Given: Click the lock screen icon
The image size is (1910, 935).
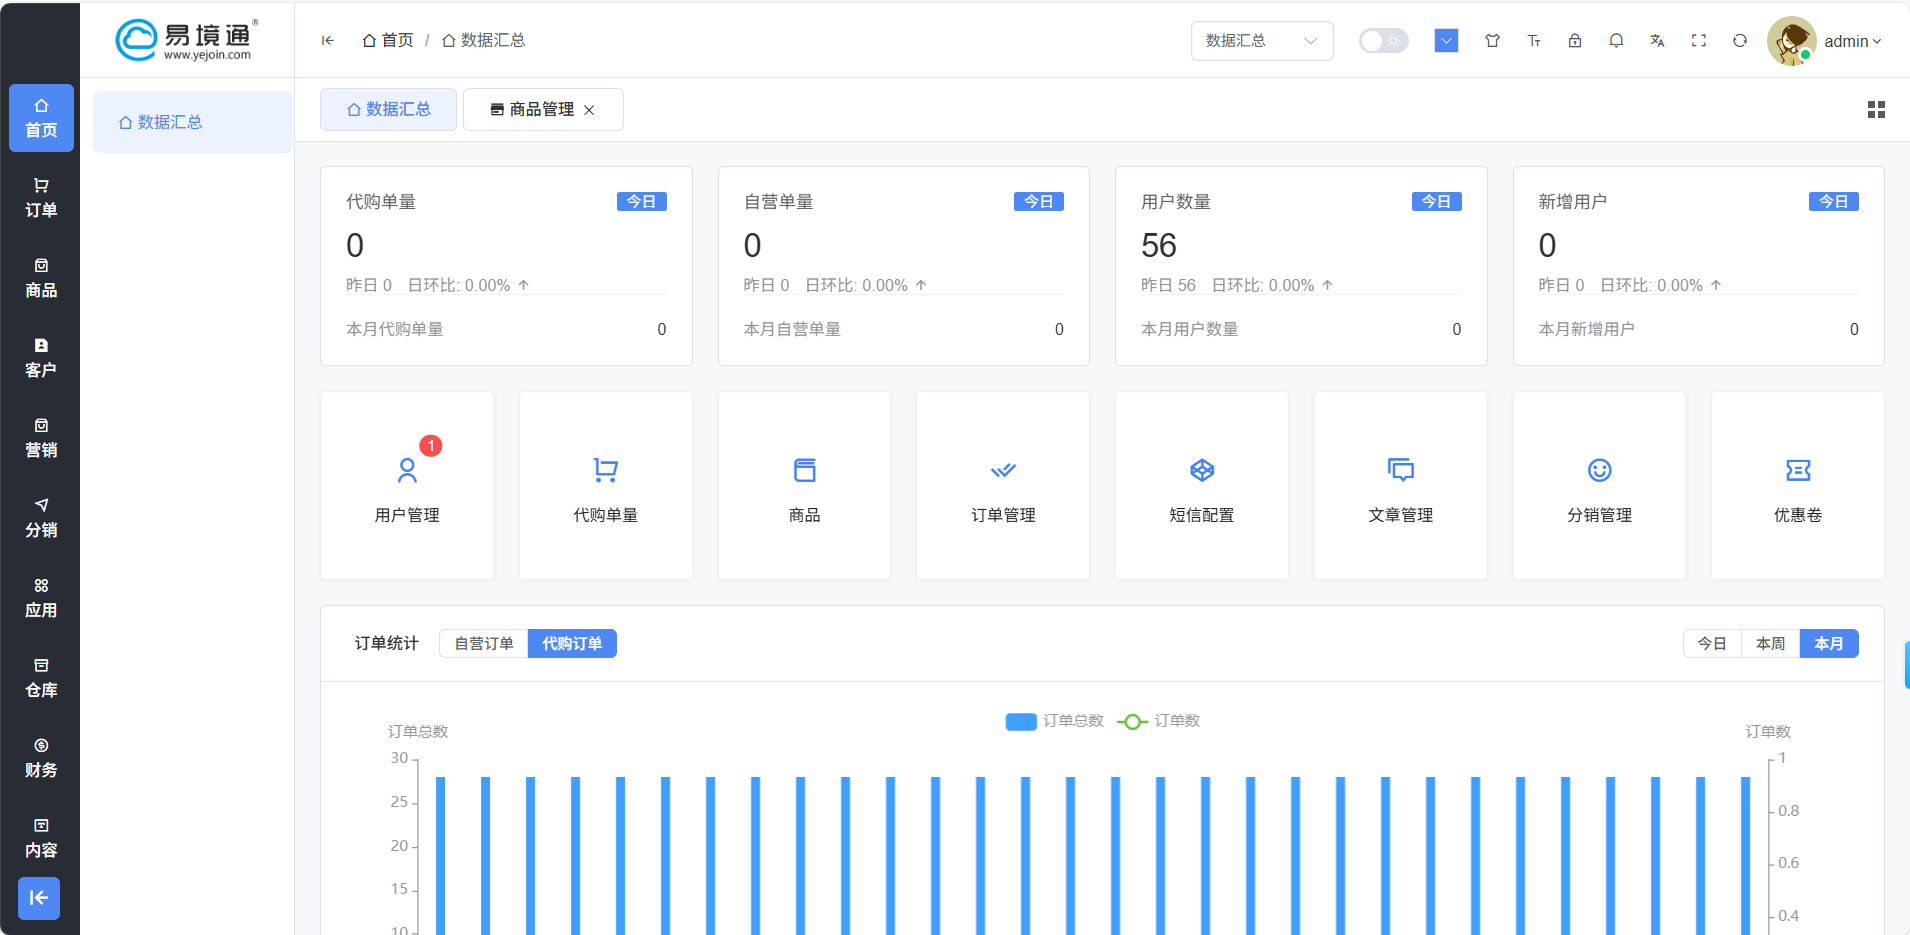Looking at the screenshot, I should (1575, 40).
